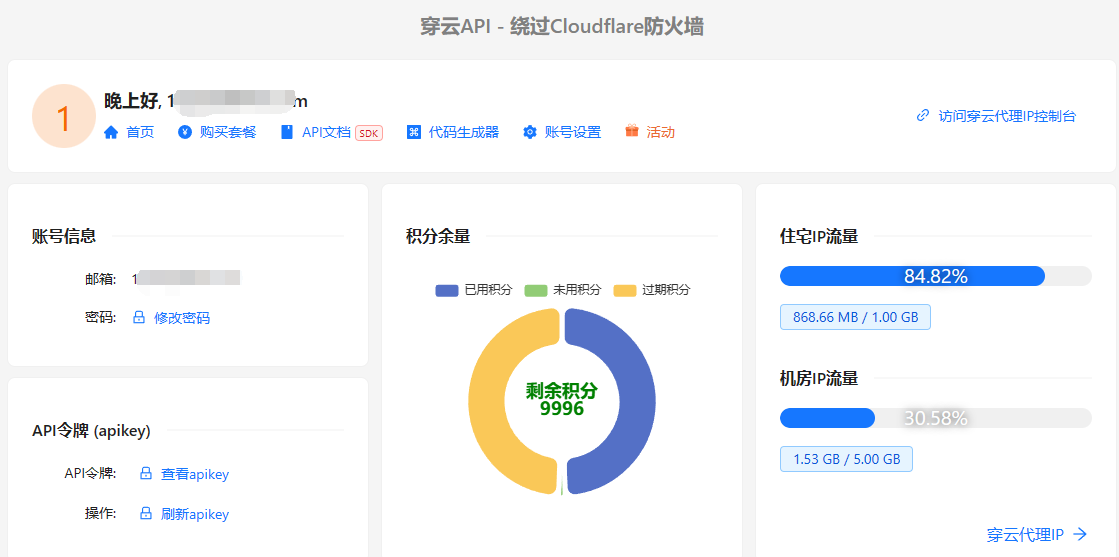The image size is (1119, 557).
Task: Click the home icon beside 首页
Action: tap(111, 132)
